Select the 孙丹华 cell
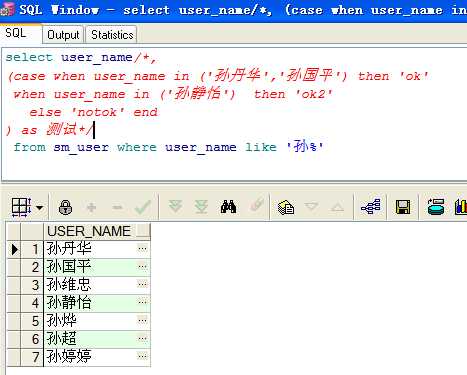Screen dimensions: 467x375 [90, 249]
